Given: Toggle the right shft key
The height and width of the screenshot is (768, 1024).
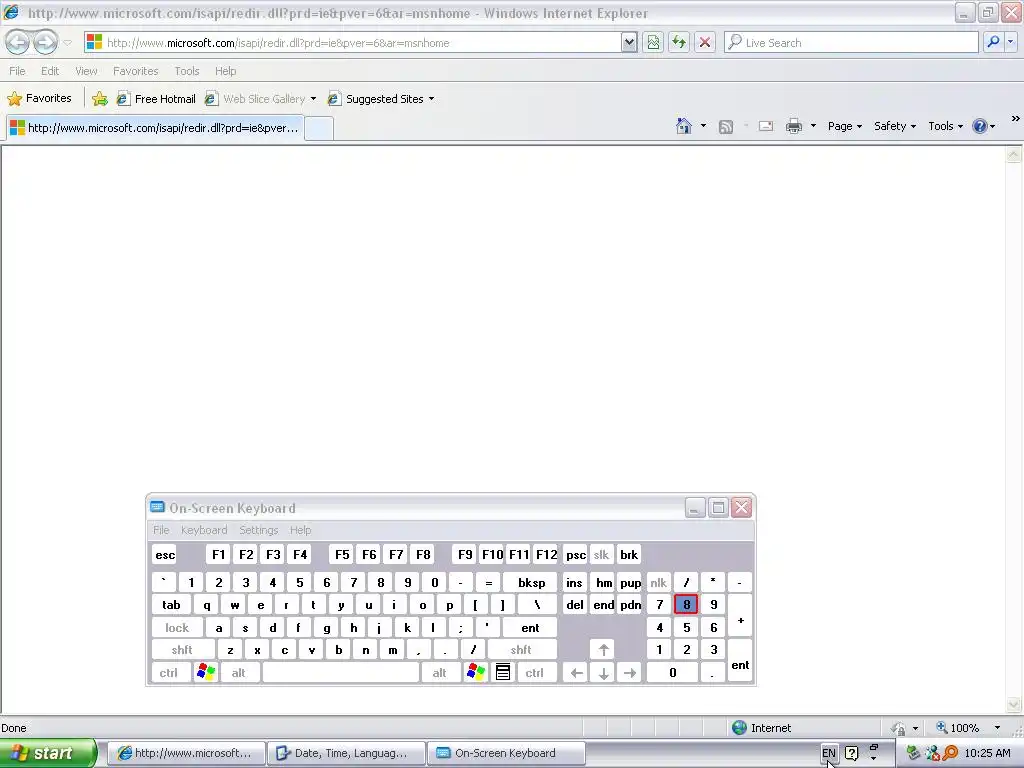Looking at the screenshot, I should click(x=521, y=650).
